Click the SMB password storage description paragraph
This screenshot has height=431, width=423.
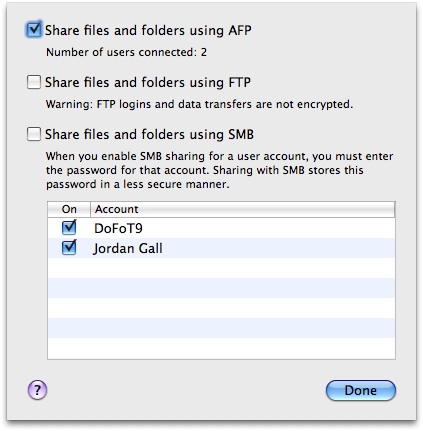coord(219,170)
